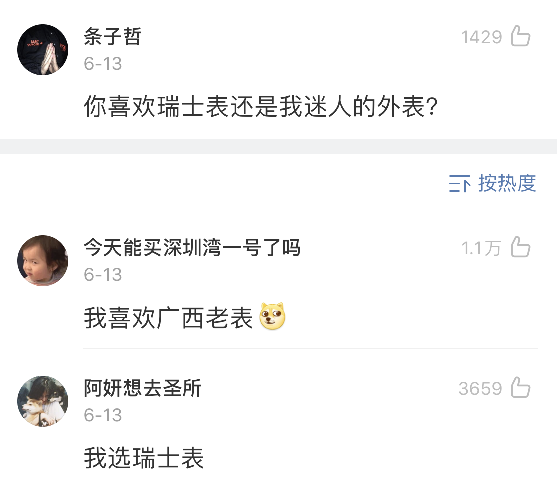Select comment text 你喜欢瑞士表还是我迷人的外表?

(x=261, y=106)
